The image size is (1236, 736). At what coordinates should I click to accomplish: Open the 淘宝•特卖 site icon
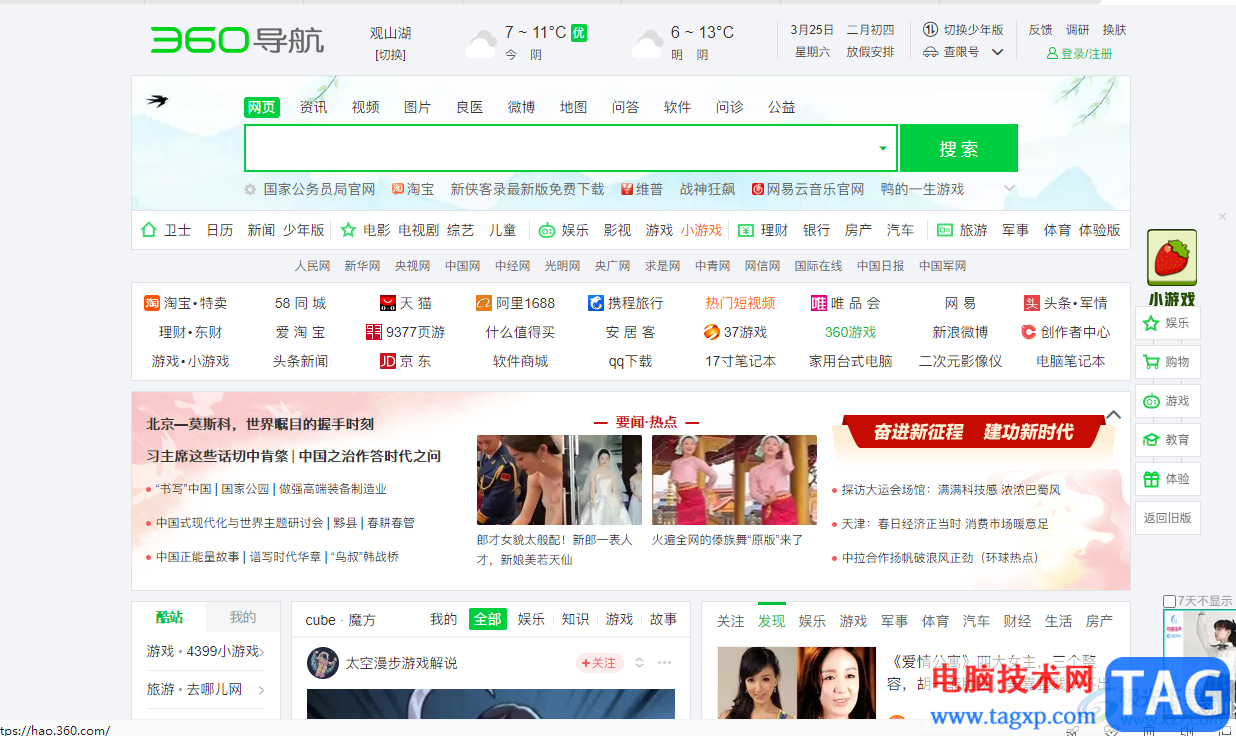(x=152, y=303)
